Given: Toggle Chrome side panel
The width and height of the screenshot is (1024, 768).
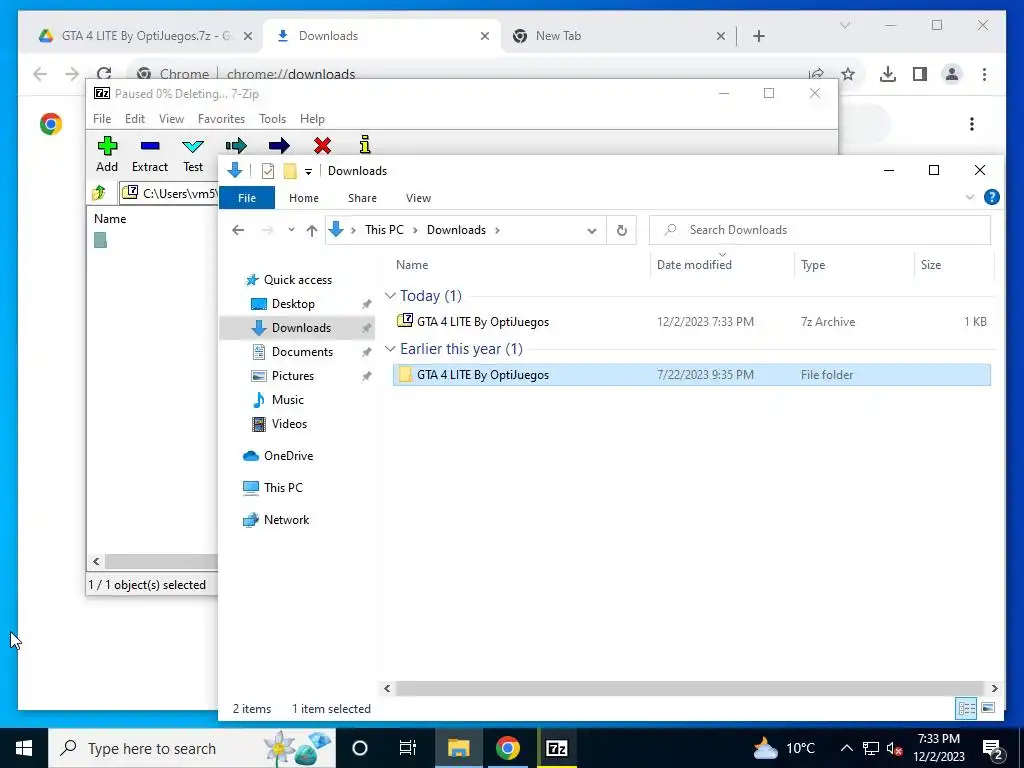Looking at the screenshot, I should click(x=920, y=74).
